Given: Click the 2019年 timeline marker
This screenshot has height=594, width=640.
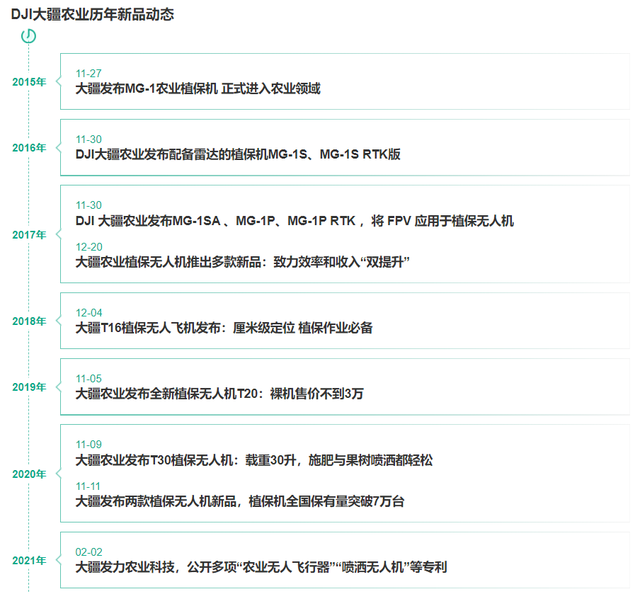Looking at the screenshot, I should 29,387.
